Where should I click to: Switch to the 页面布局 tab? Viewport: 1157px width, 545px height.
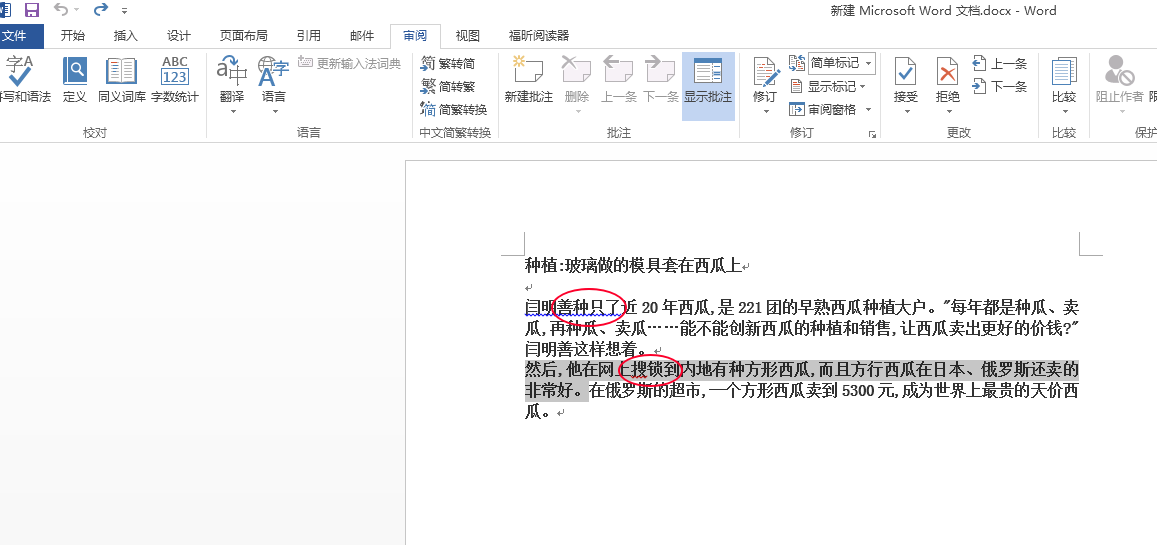click(244, 35)
